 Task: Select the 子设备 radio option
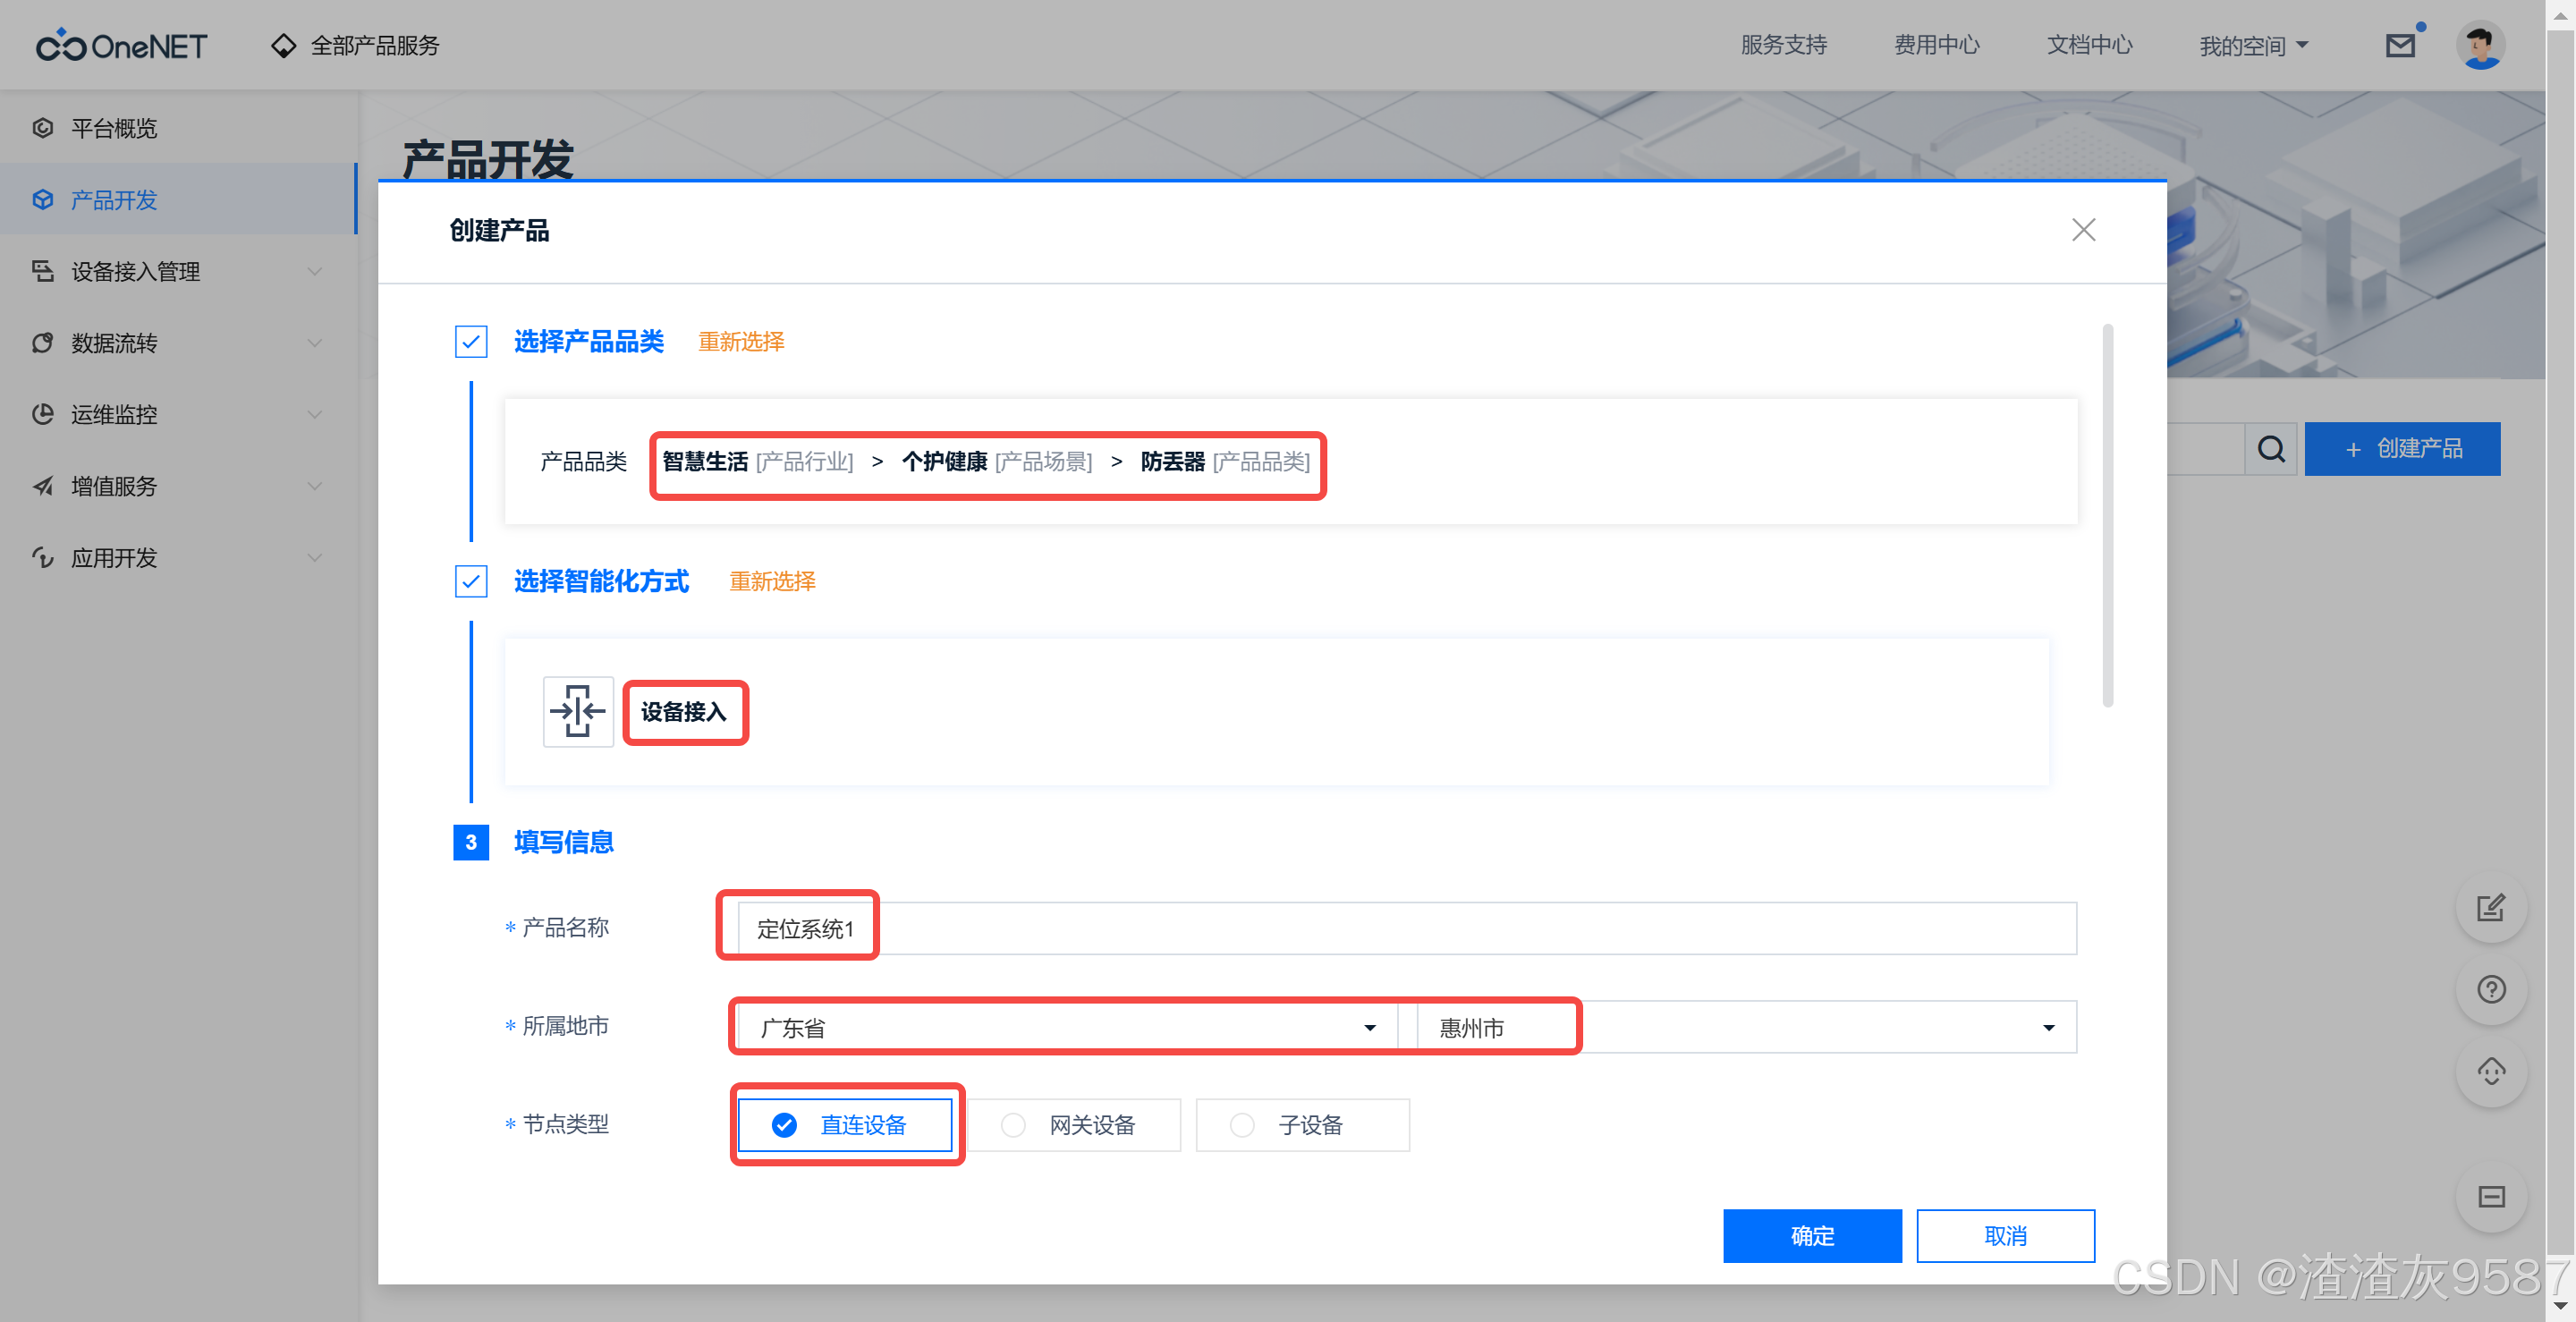pos(1302,1125)
